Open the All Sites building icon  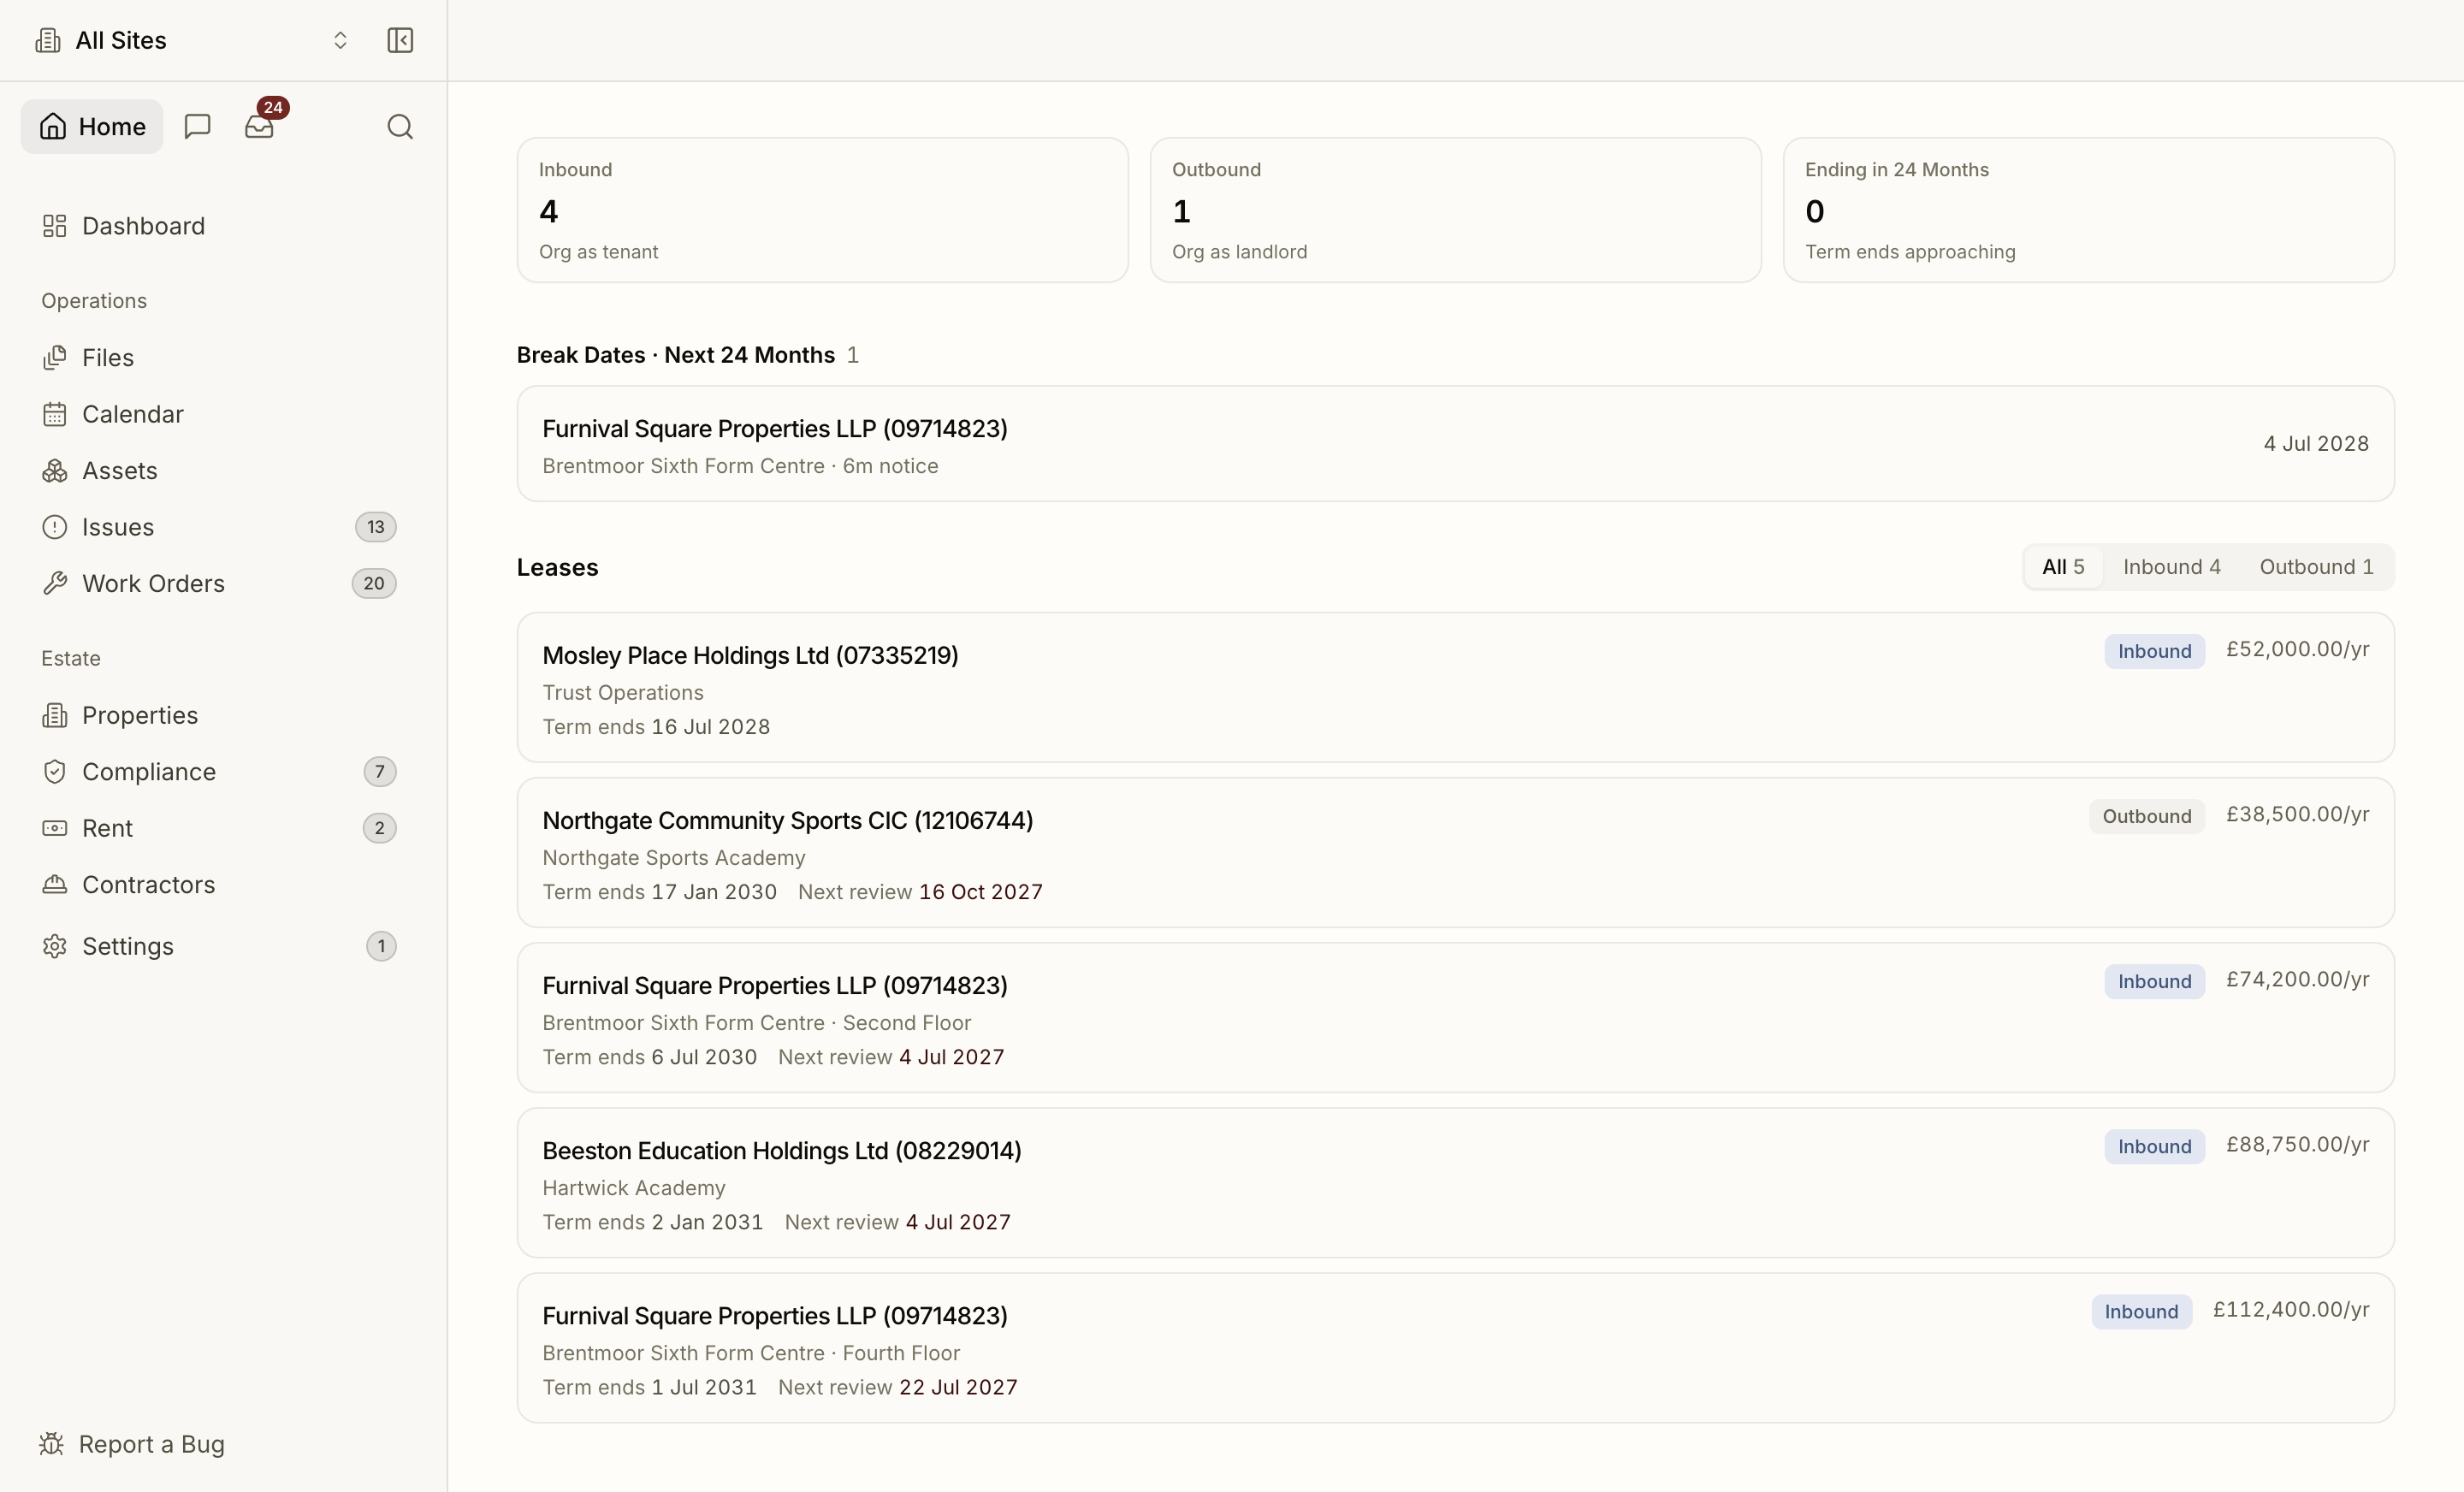[x=47, y=40]
